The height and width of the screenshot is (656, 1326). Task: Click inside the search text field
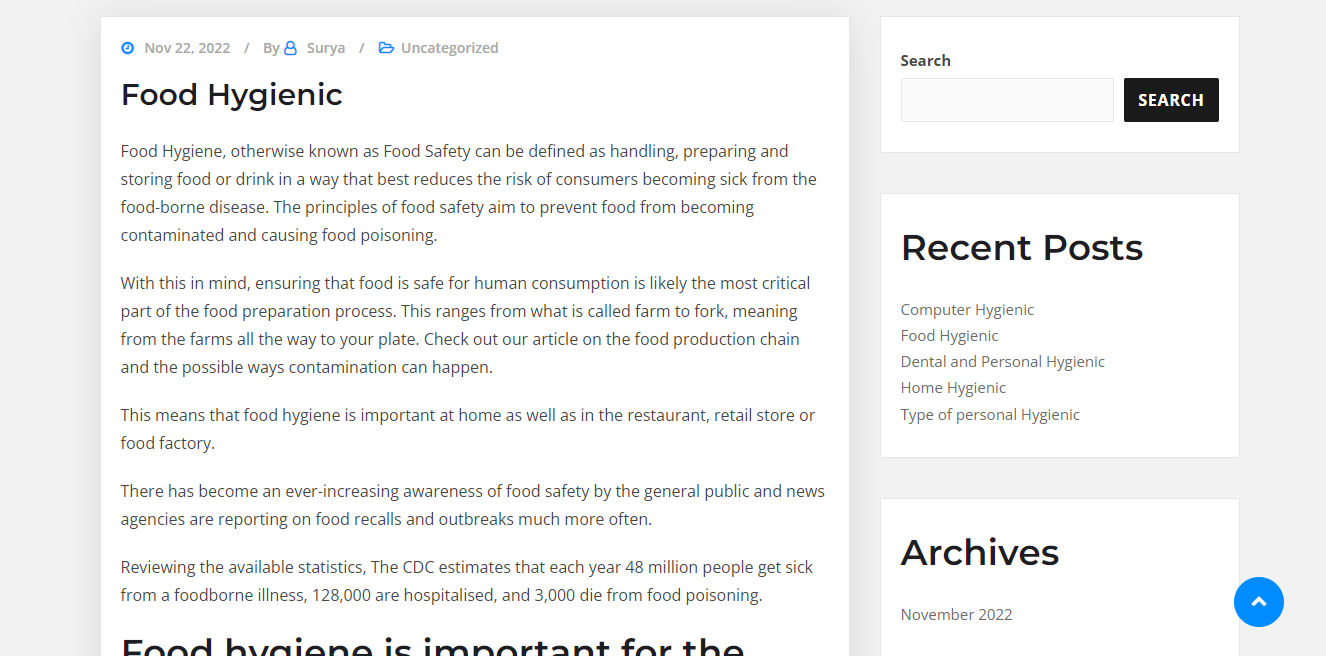pyautogui.click(x=1006, y=99)
